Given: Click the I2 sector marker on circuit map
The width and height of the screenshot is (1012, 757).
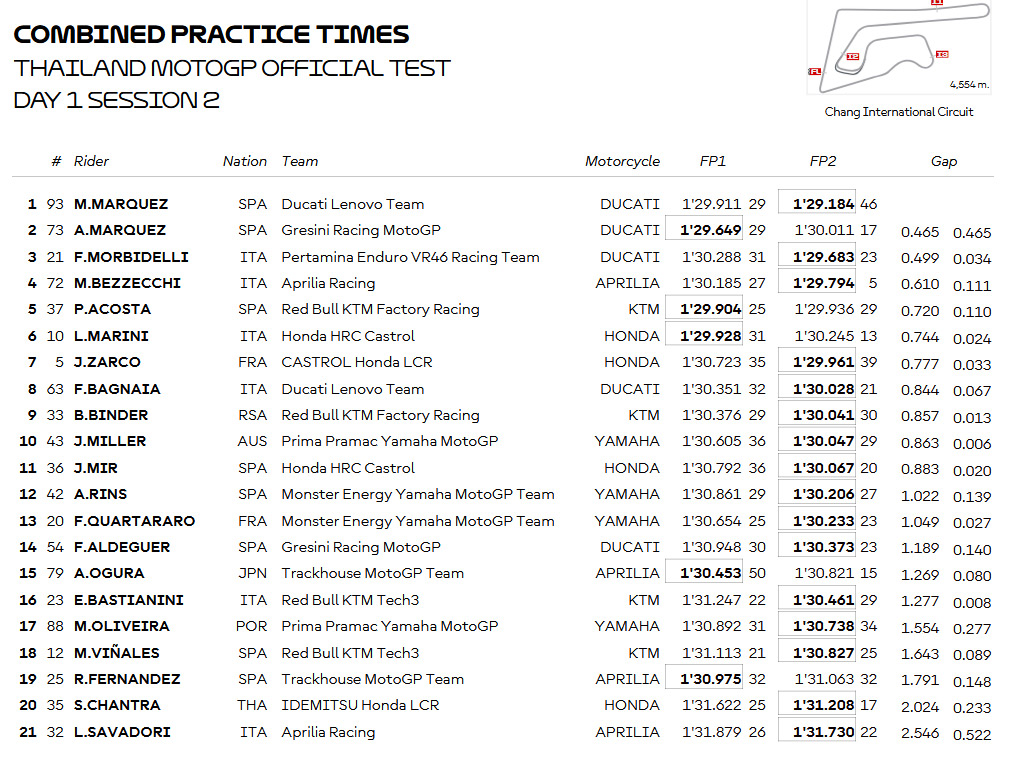Looking at the screenshot, I should pos(853,56).
